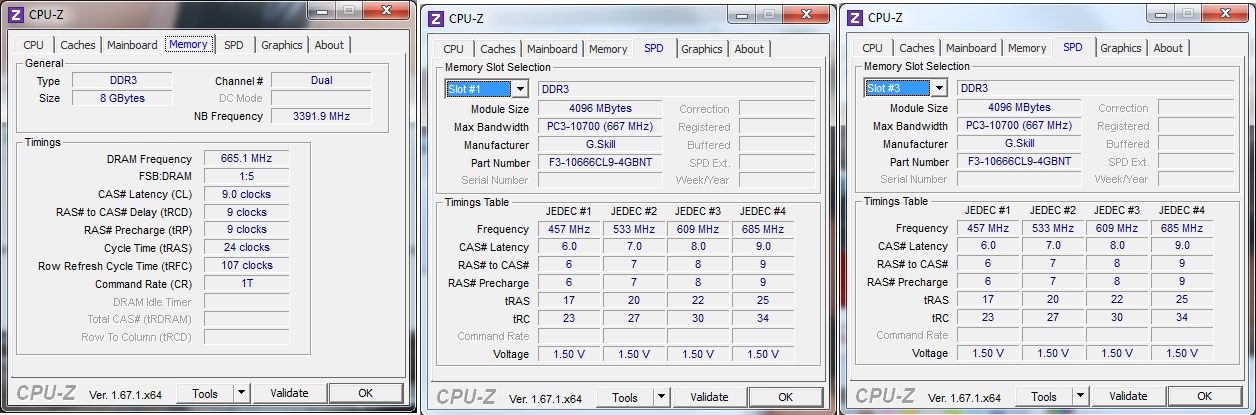Click the Tools button in the middle window
The image size is (1256, 415).
click(x=625, y=398)
